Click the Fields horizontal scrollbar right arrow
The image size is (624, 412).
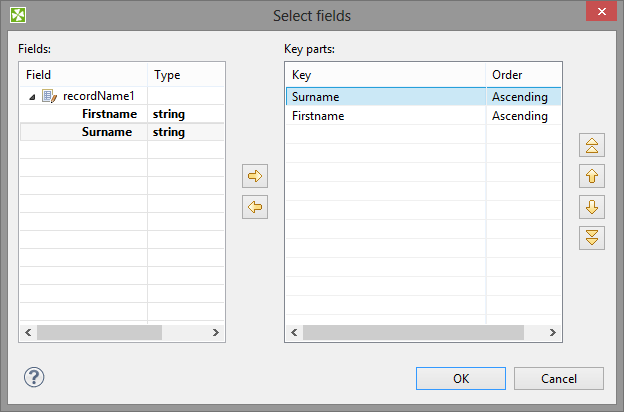click(x=215, y=332)
